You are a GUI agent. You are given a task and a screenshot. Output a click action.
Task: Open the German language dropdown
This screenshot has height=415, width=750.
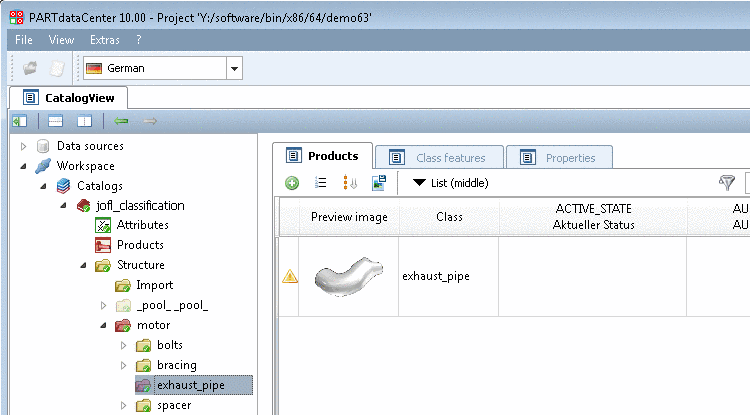pos(235,68)
